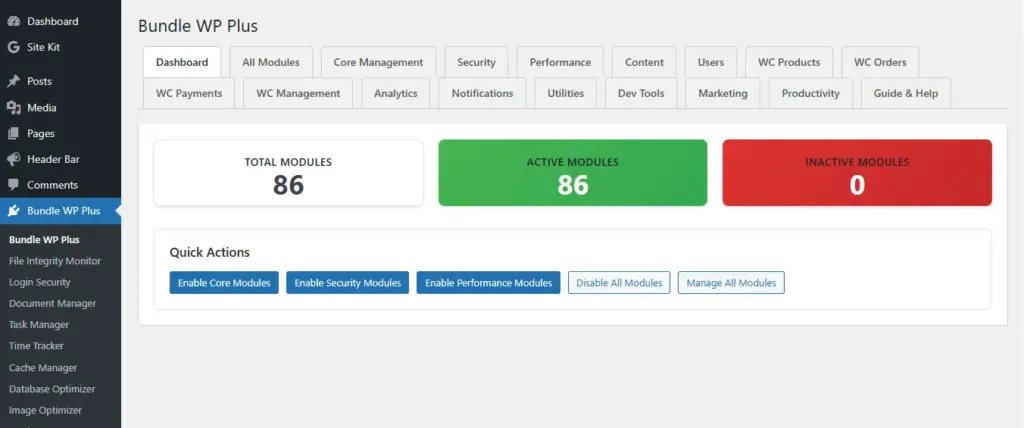
Task: Click the Comments speech bubble icon
Action: [x=13, y=185]
